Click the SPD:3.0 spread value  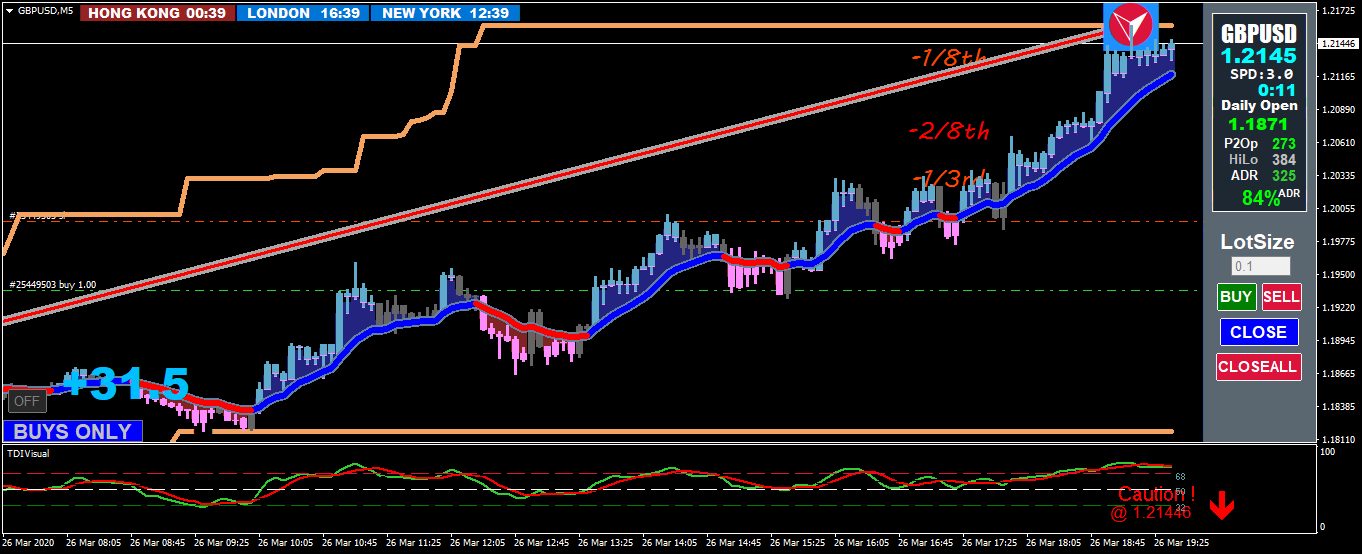[x=1262, y=74]
